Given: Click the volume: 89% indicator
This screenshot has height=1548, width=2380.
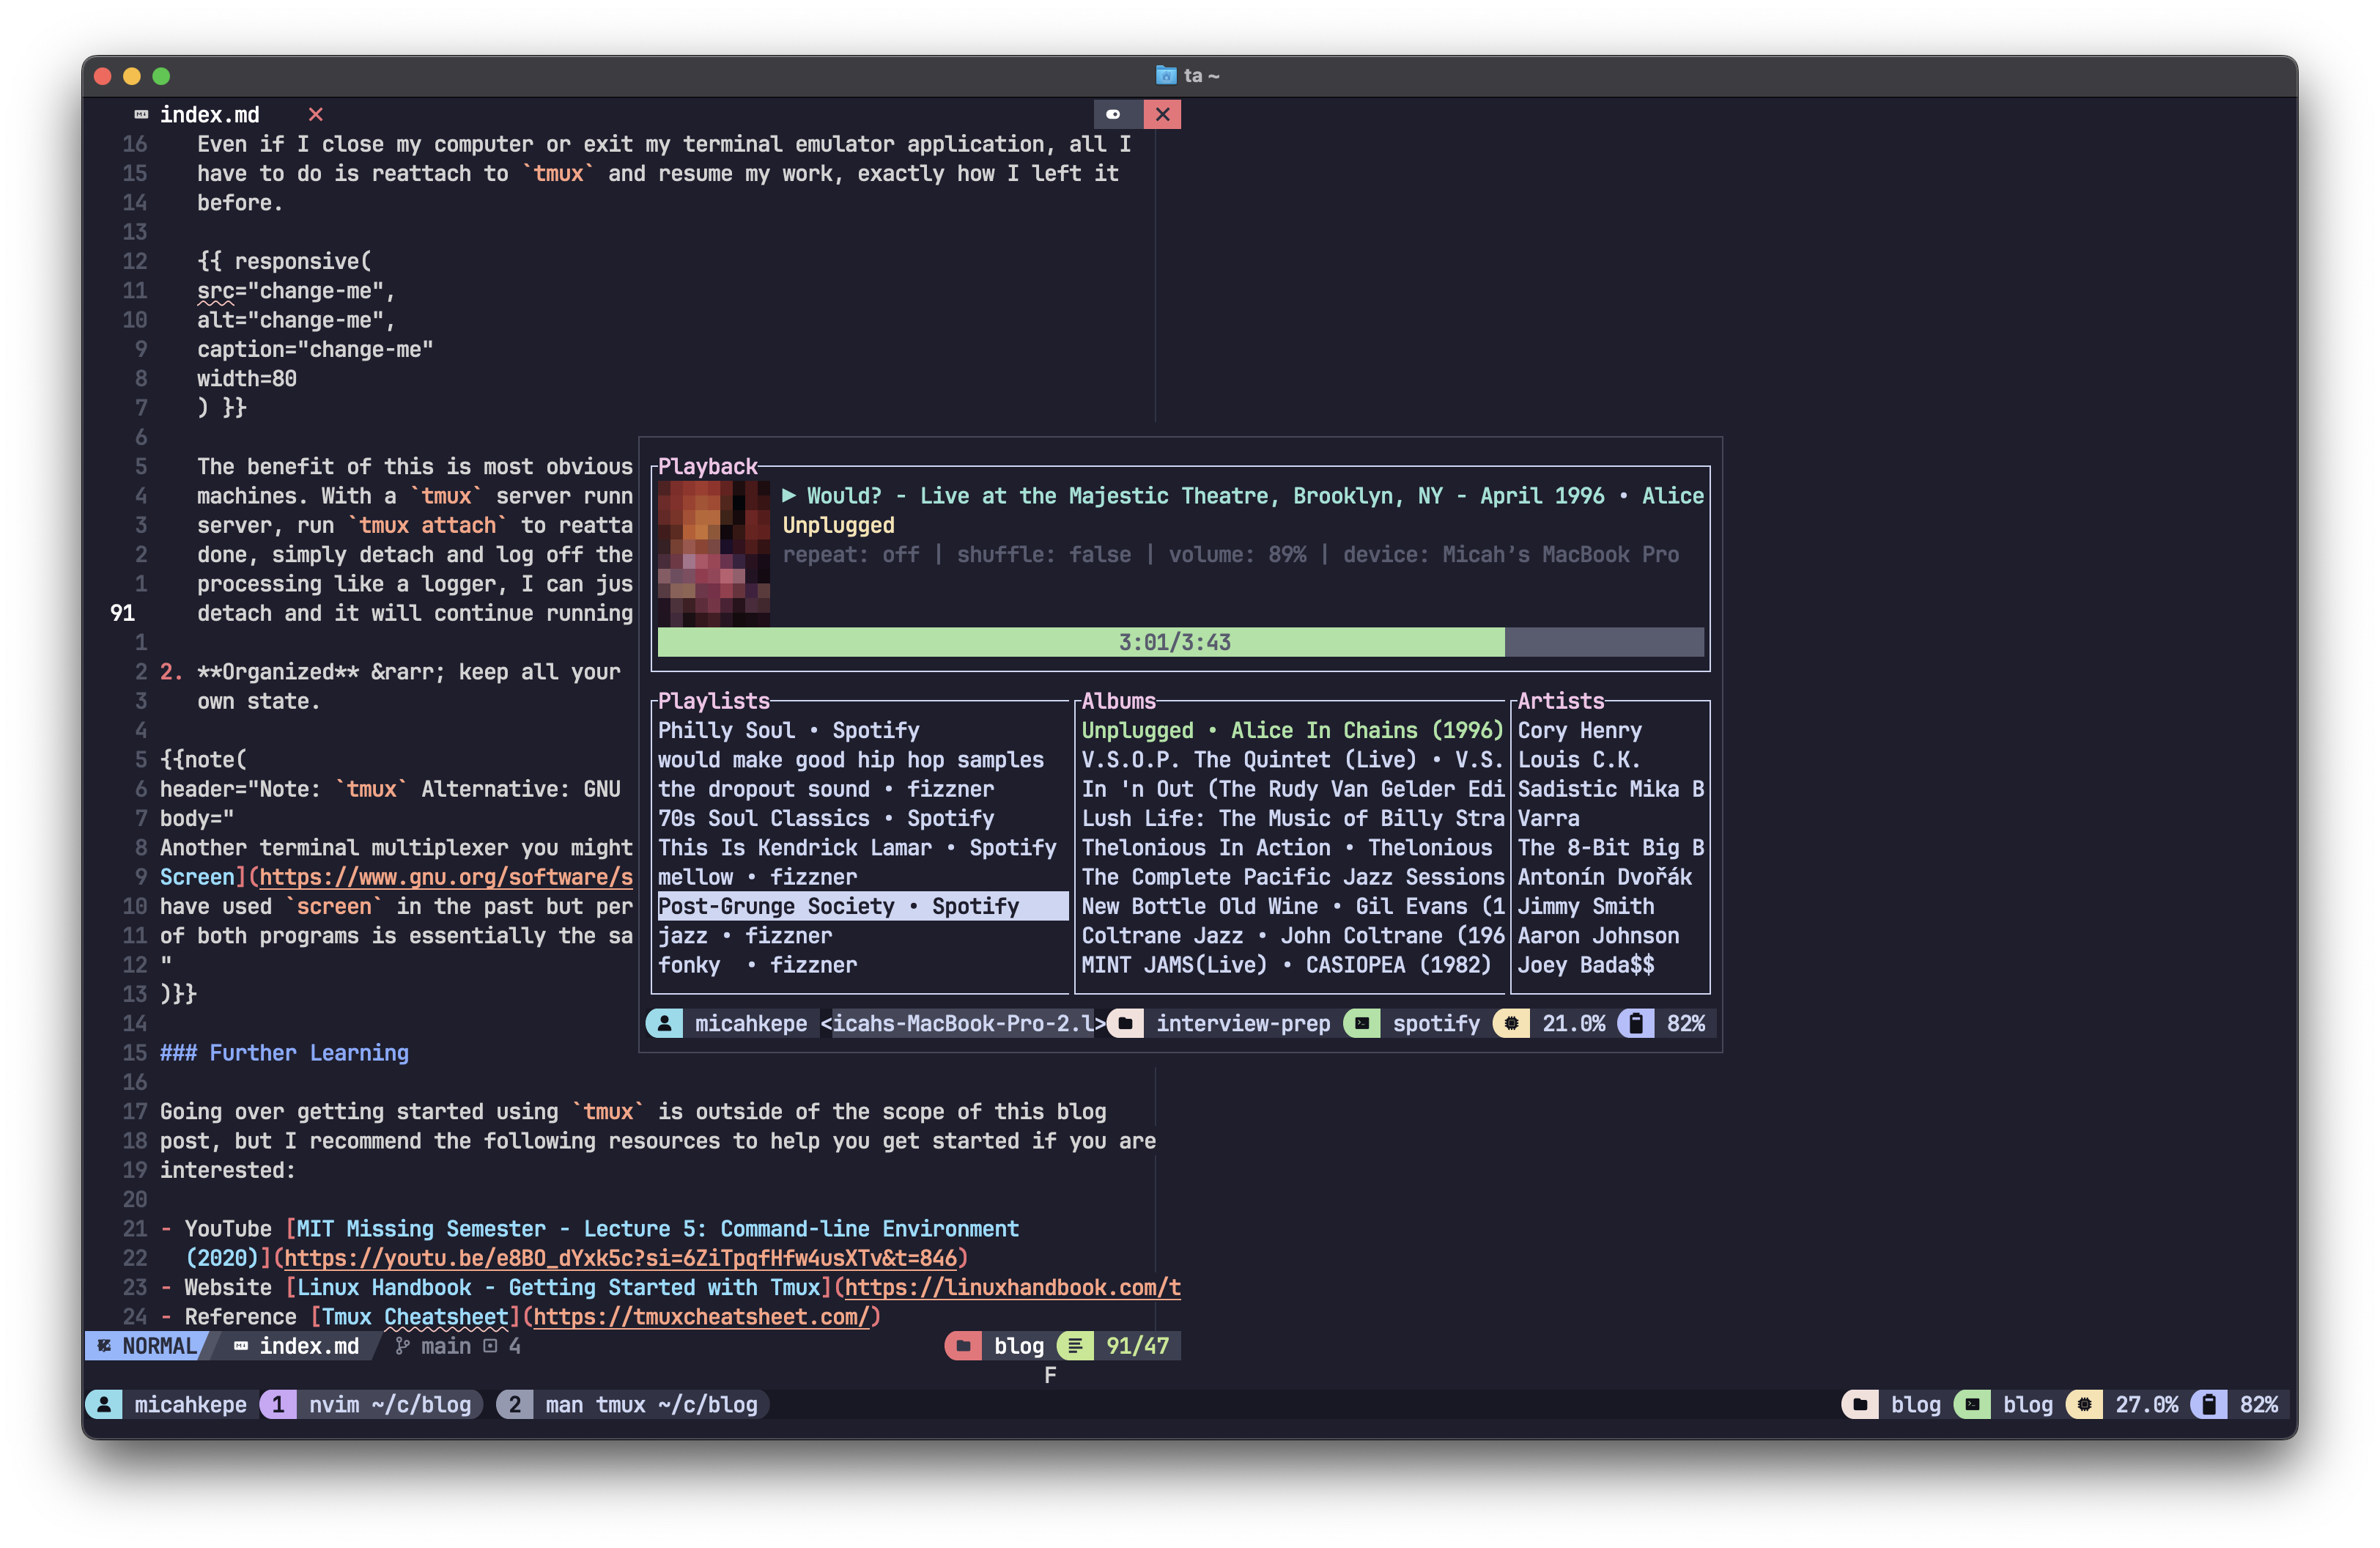Looking at the screenshot, I should tap(1237, 554).
